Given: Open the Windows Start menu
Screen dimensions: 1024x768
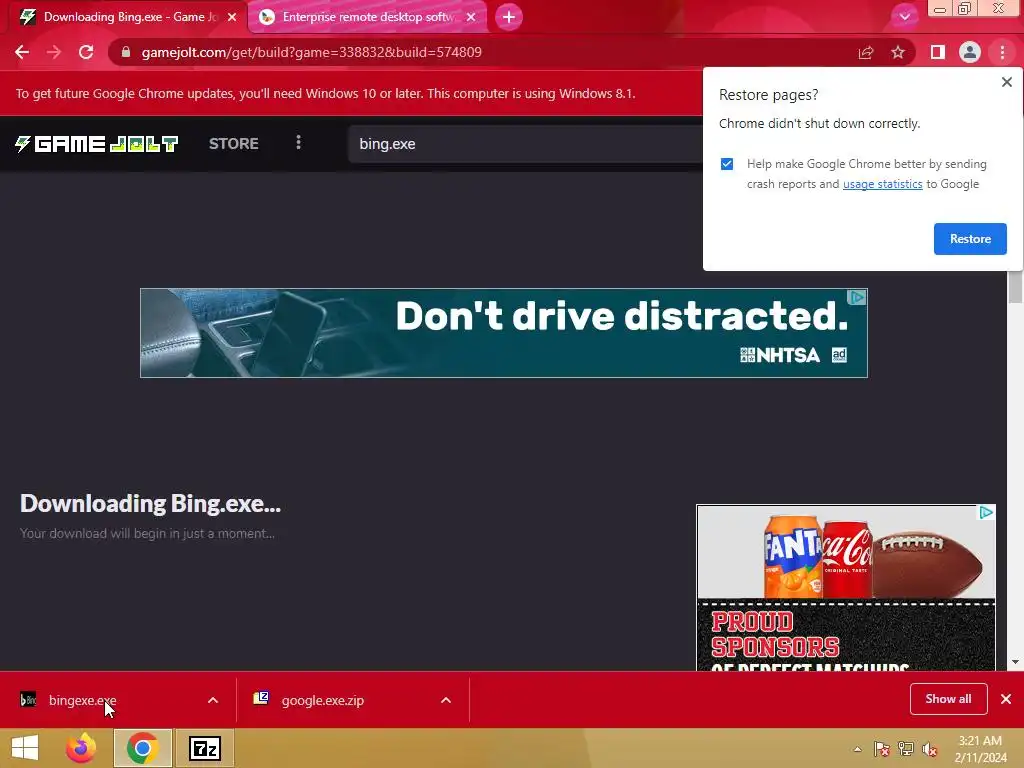Looking at the screenshot, I should pos(25,748).
